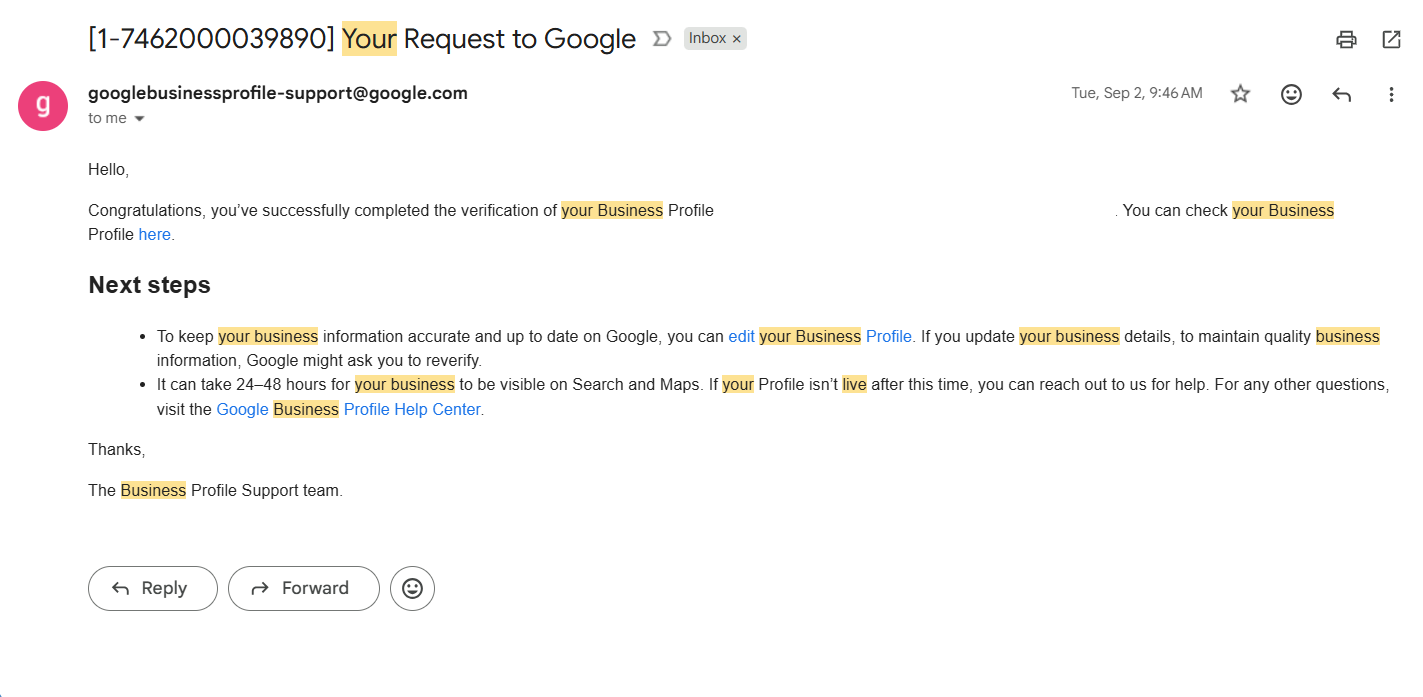Click the sender address googlebusinessprofile-support@google.com
This screenshot has width=1423, height=697.
coord(278,93)
